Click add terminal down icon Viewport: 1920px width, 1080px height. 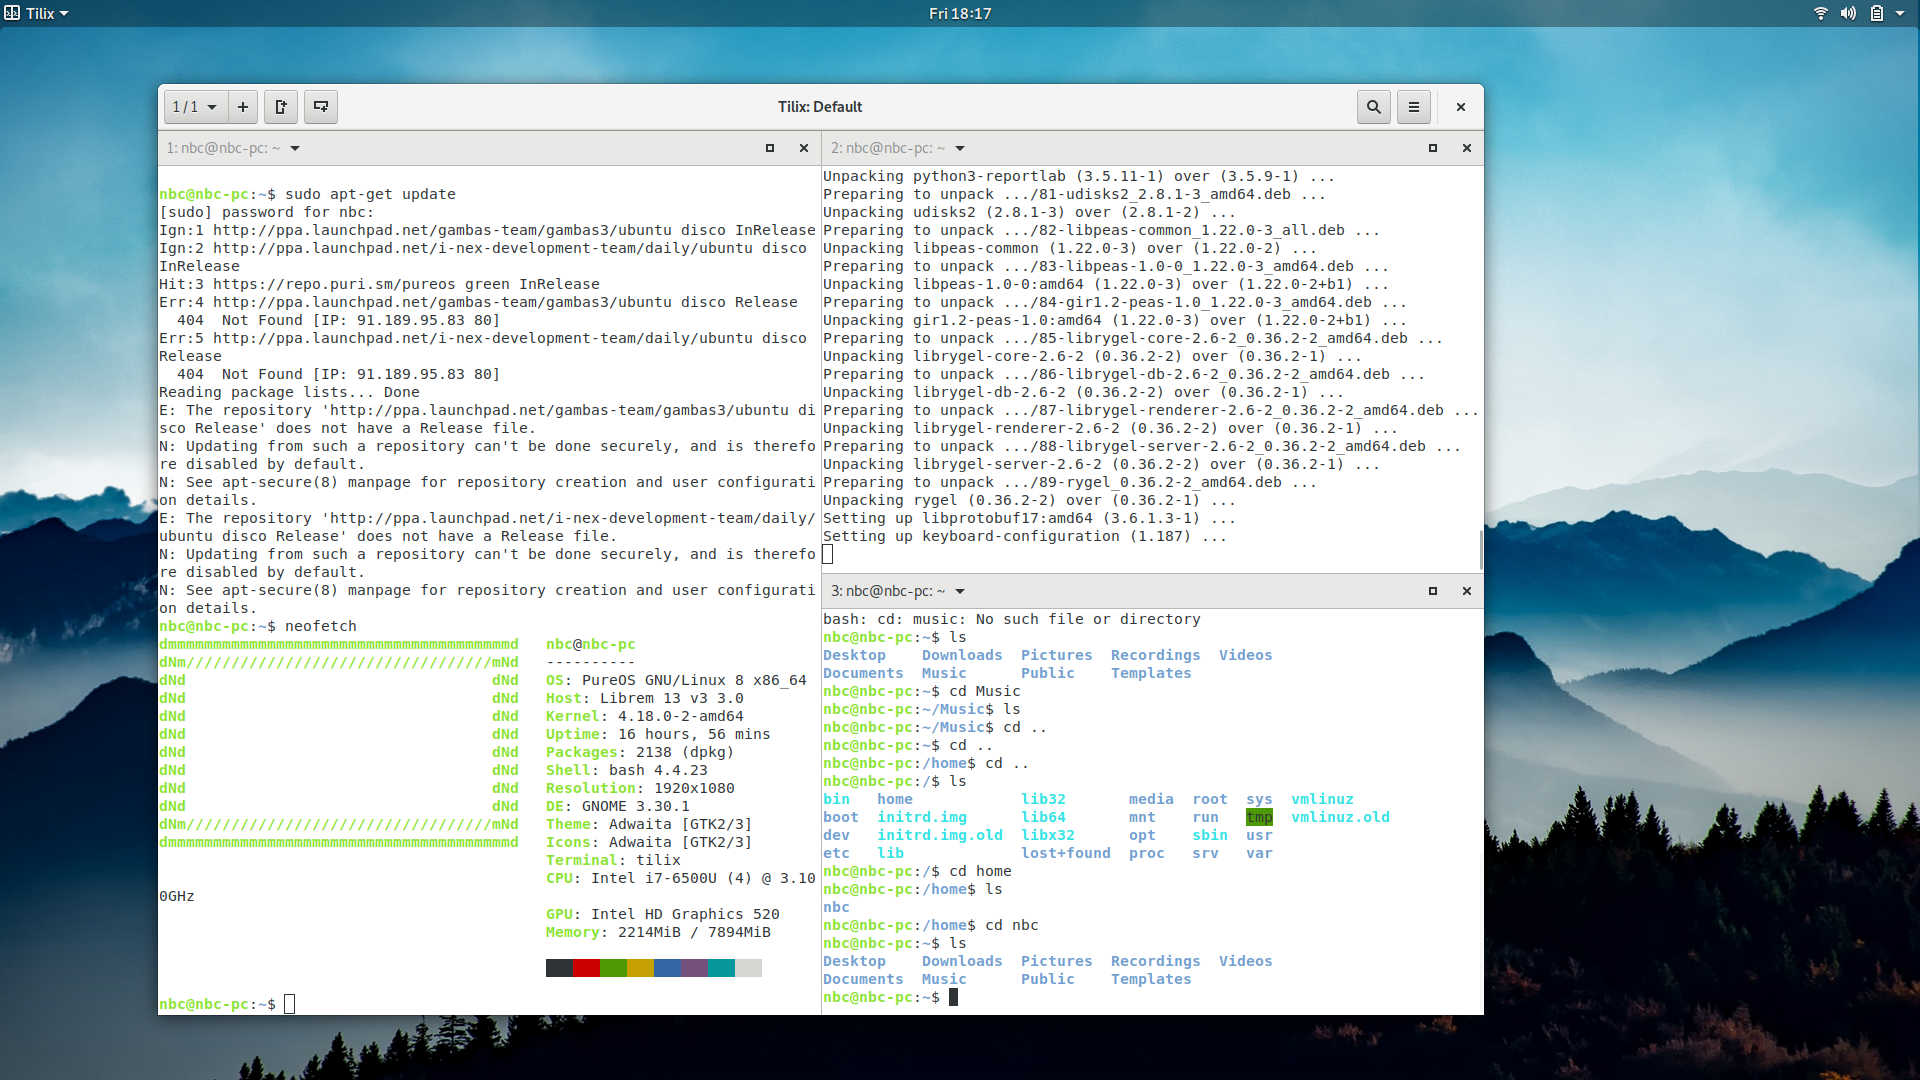tap(321, 107)
